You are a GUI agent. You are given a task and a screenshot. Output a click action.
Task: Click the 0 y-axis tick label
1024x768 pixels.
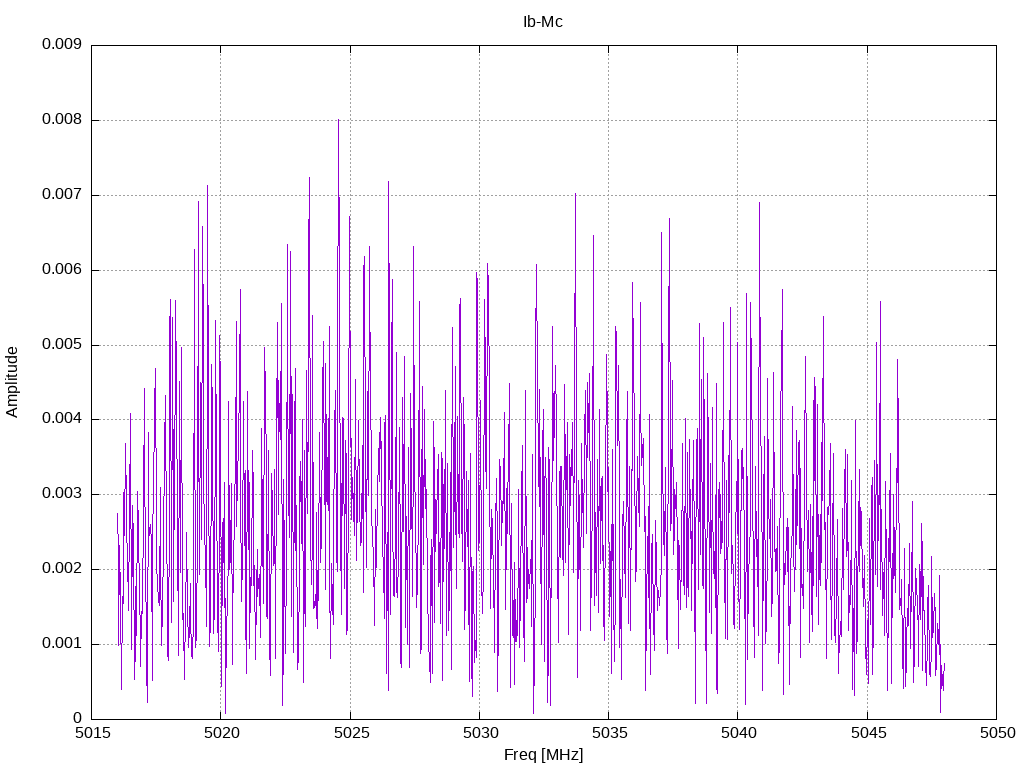(77, 718)
